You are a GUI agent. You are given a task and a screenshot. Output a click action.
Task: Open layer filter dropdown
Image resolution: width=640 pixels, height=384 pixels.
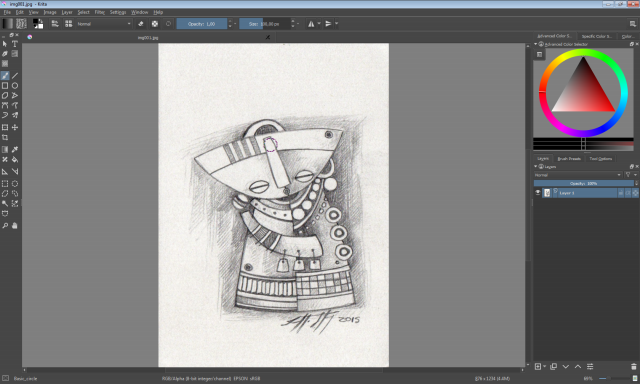pos(630,175)
